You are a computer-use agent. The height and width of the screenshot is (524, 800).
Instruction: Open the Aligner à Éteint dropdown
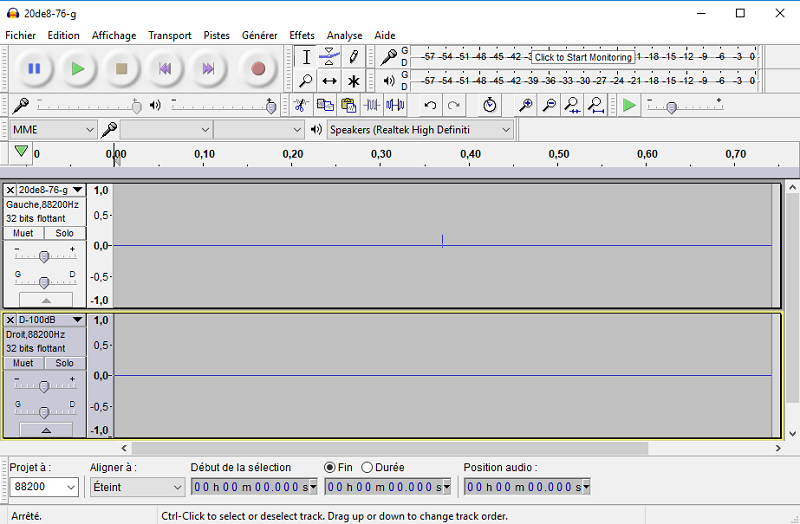coord(137,487)
